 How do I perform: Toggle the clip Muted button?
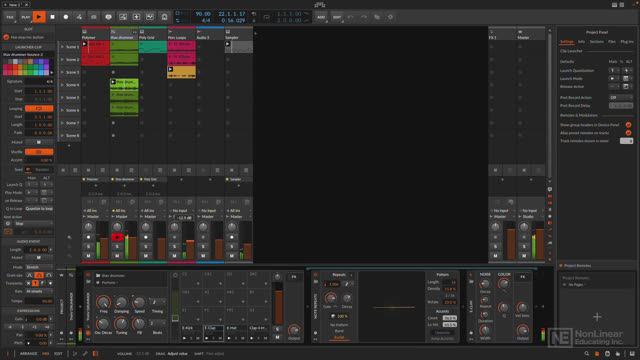coord(39,142)
